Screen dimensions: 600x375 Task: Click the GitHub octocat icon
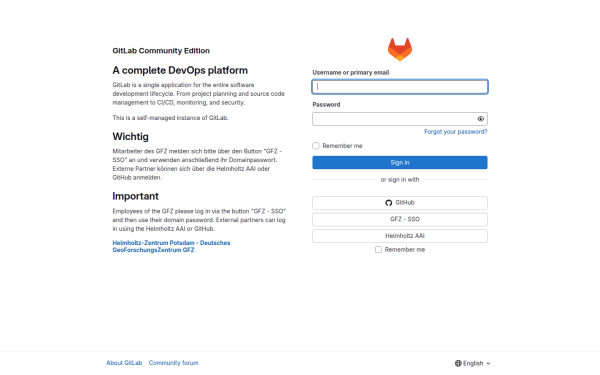point(389,203)
